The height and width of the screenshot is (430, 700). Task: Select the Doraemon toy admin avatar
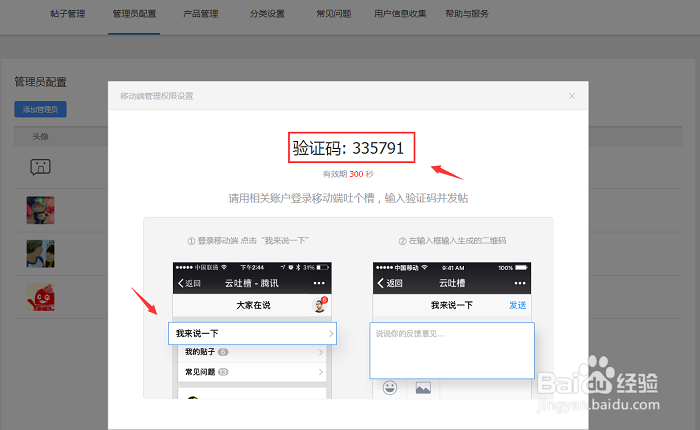coord(41,210)
